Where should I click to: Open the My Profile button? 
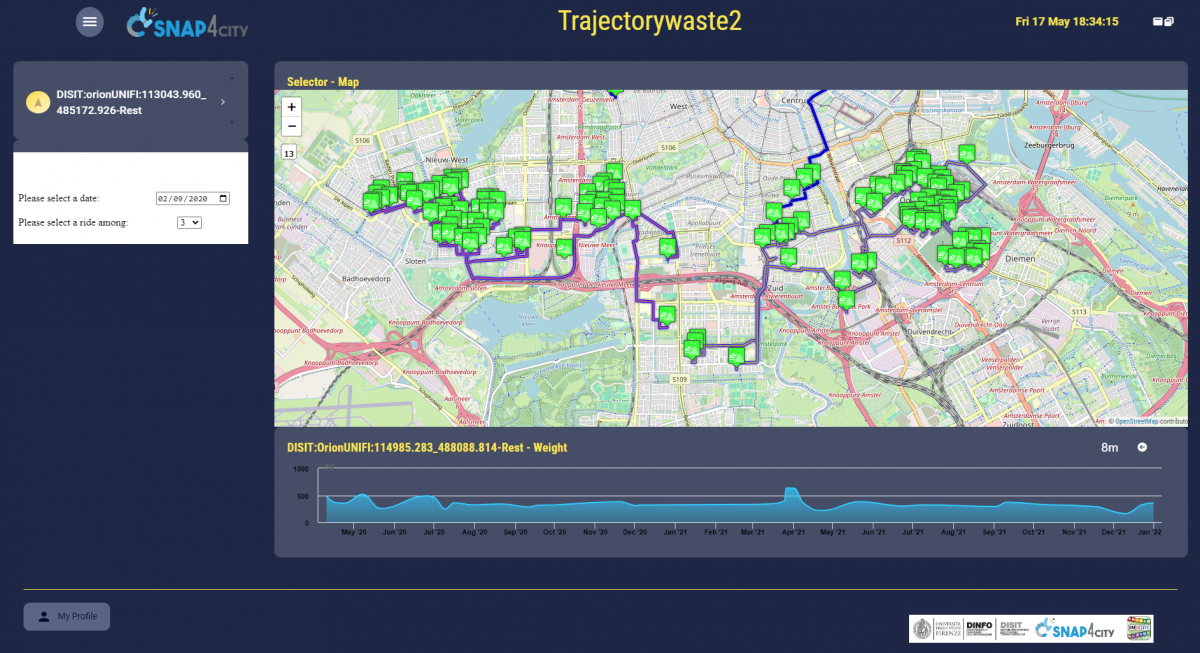coord(67,616)
